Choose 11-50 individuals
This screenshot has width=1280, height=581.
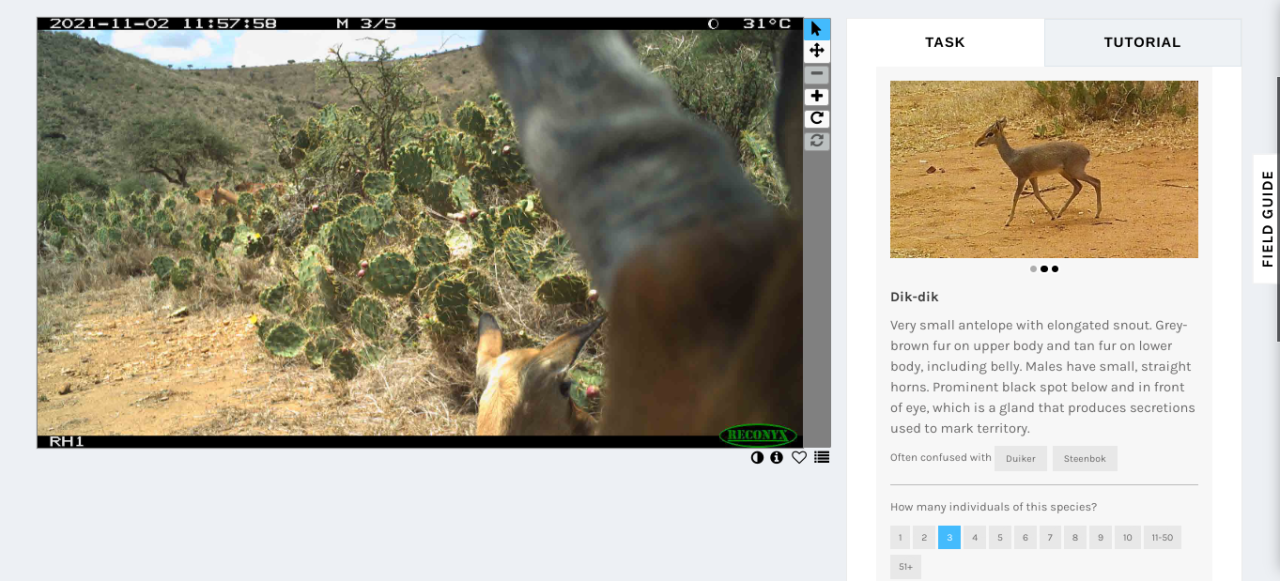coord(1162,537)
